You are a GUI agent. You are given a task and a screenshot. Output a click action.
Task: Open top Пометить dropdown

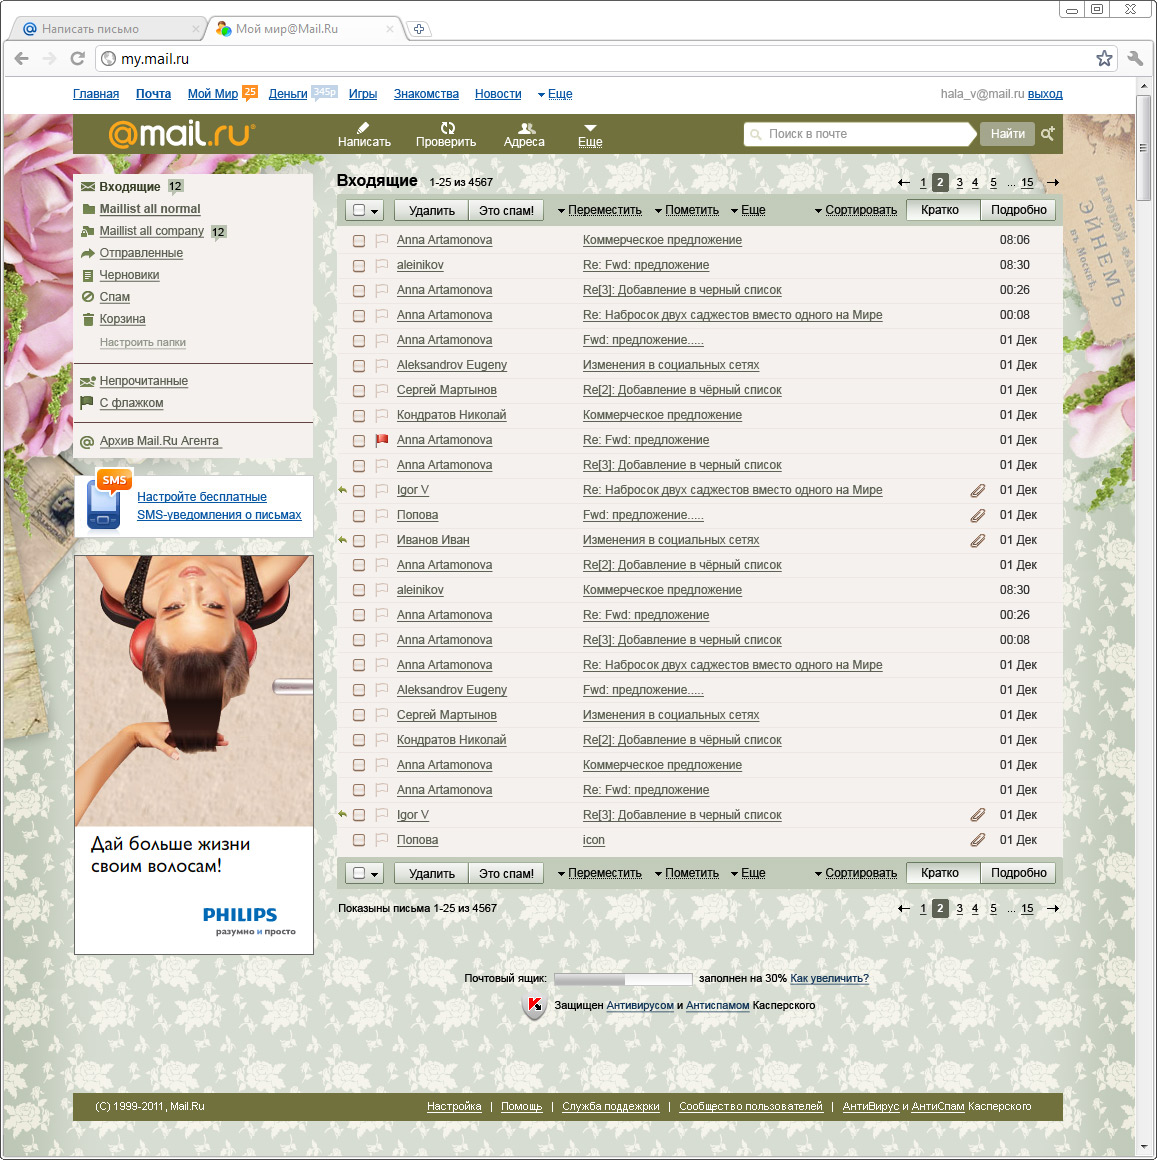(687, 210)
